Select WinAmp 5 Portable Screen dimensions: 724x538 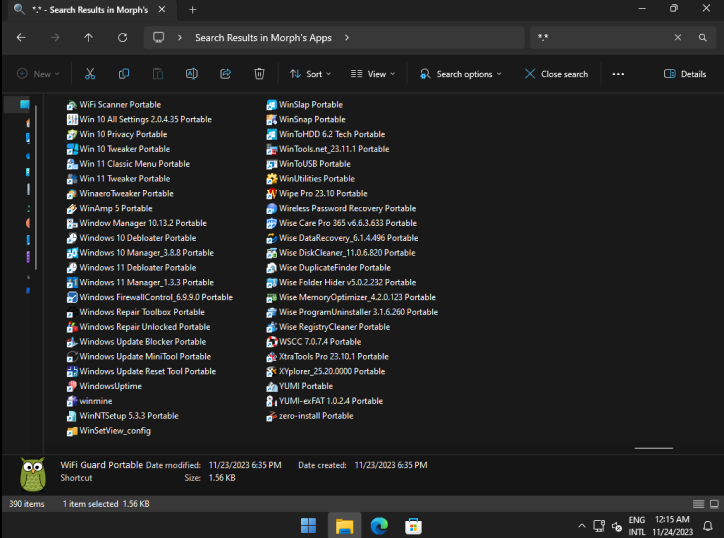point(109,209)
